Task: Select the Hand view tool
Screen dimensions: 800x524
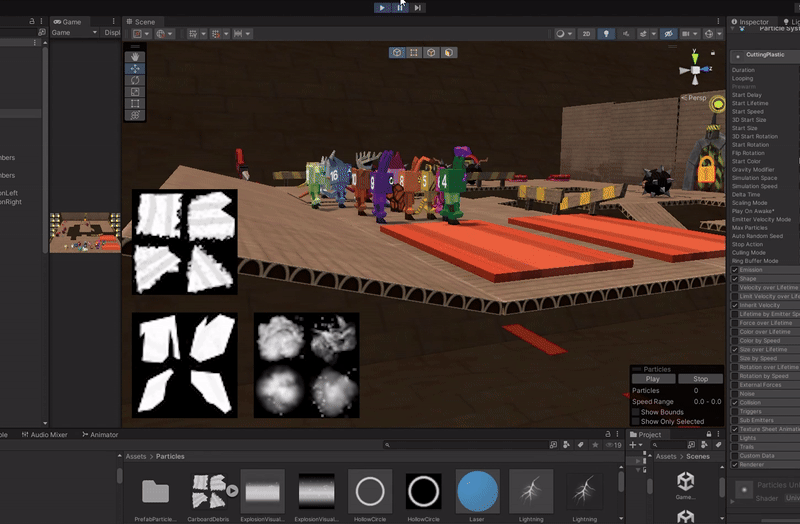Action: click(135, 57)
